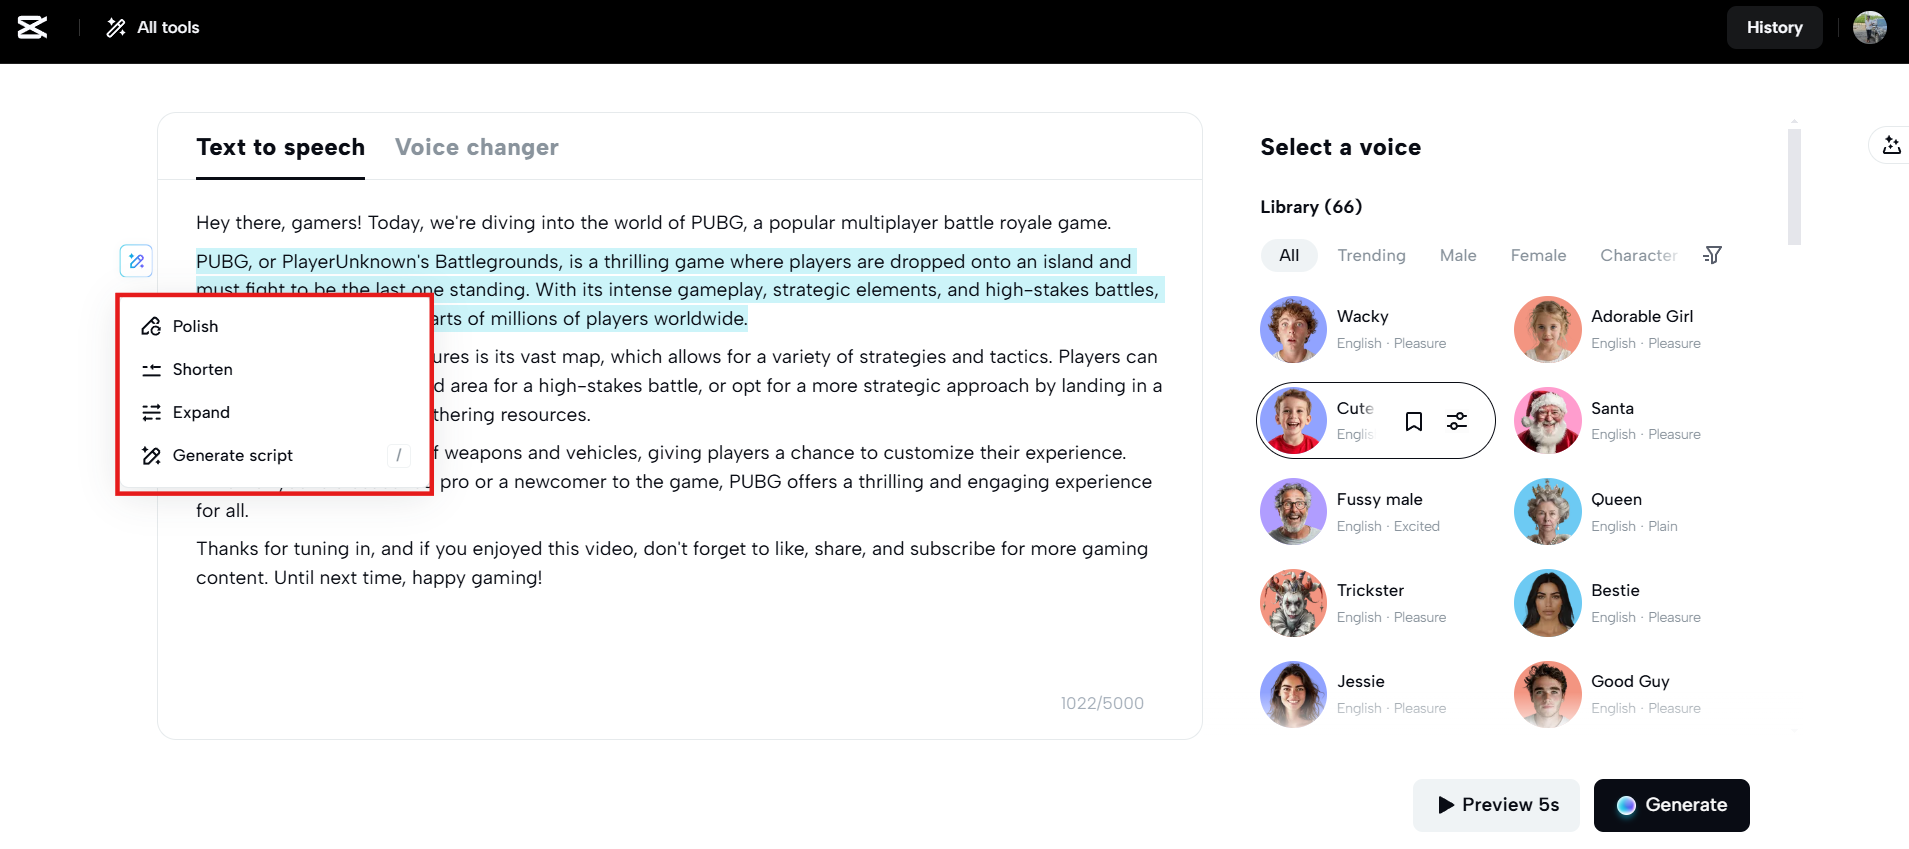Open the AI writing assistant icon
The width and height of the screenshot is (1909, 849).
[136, 261]
